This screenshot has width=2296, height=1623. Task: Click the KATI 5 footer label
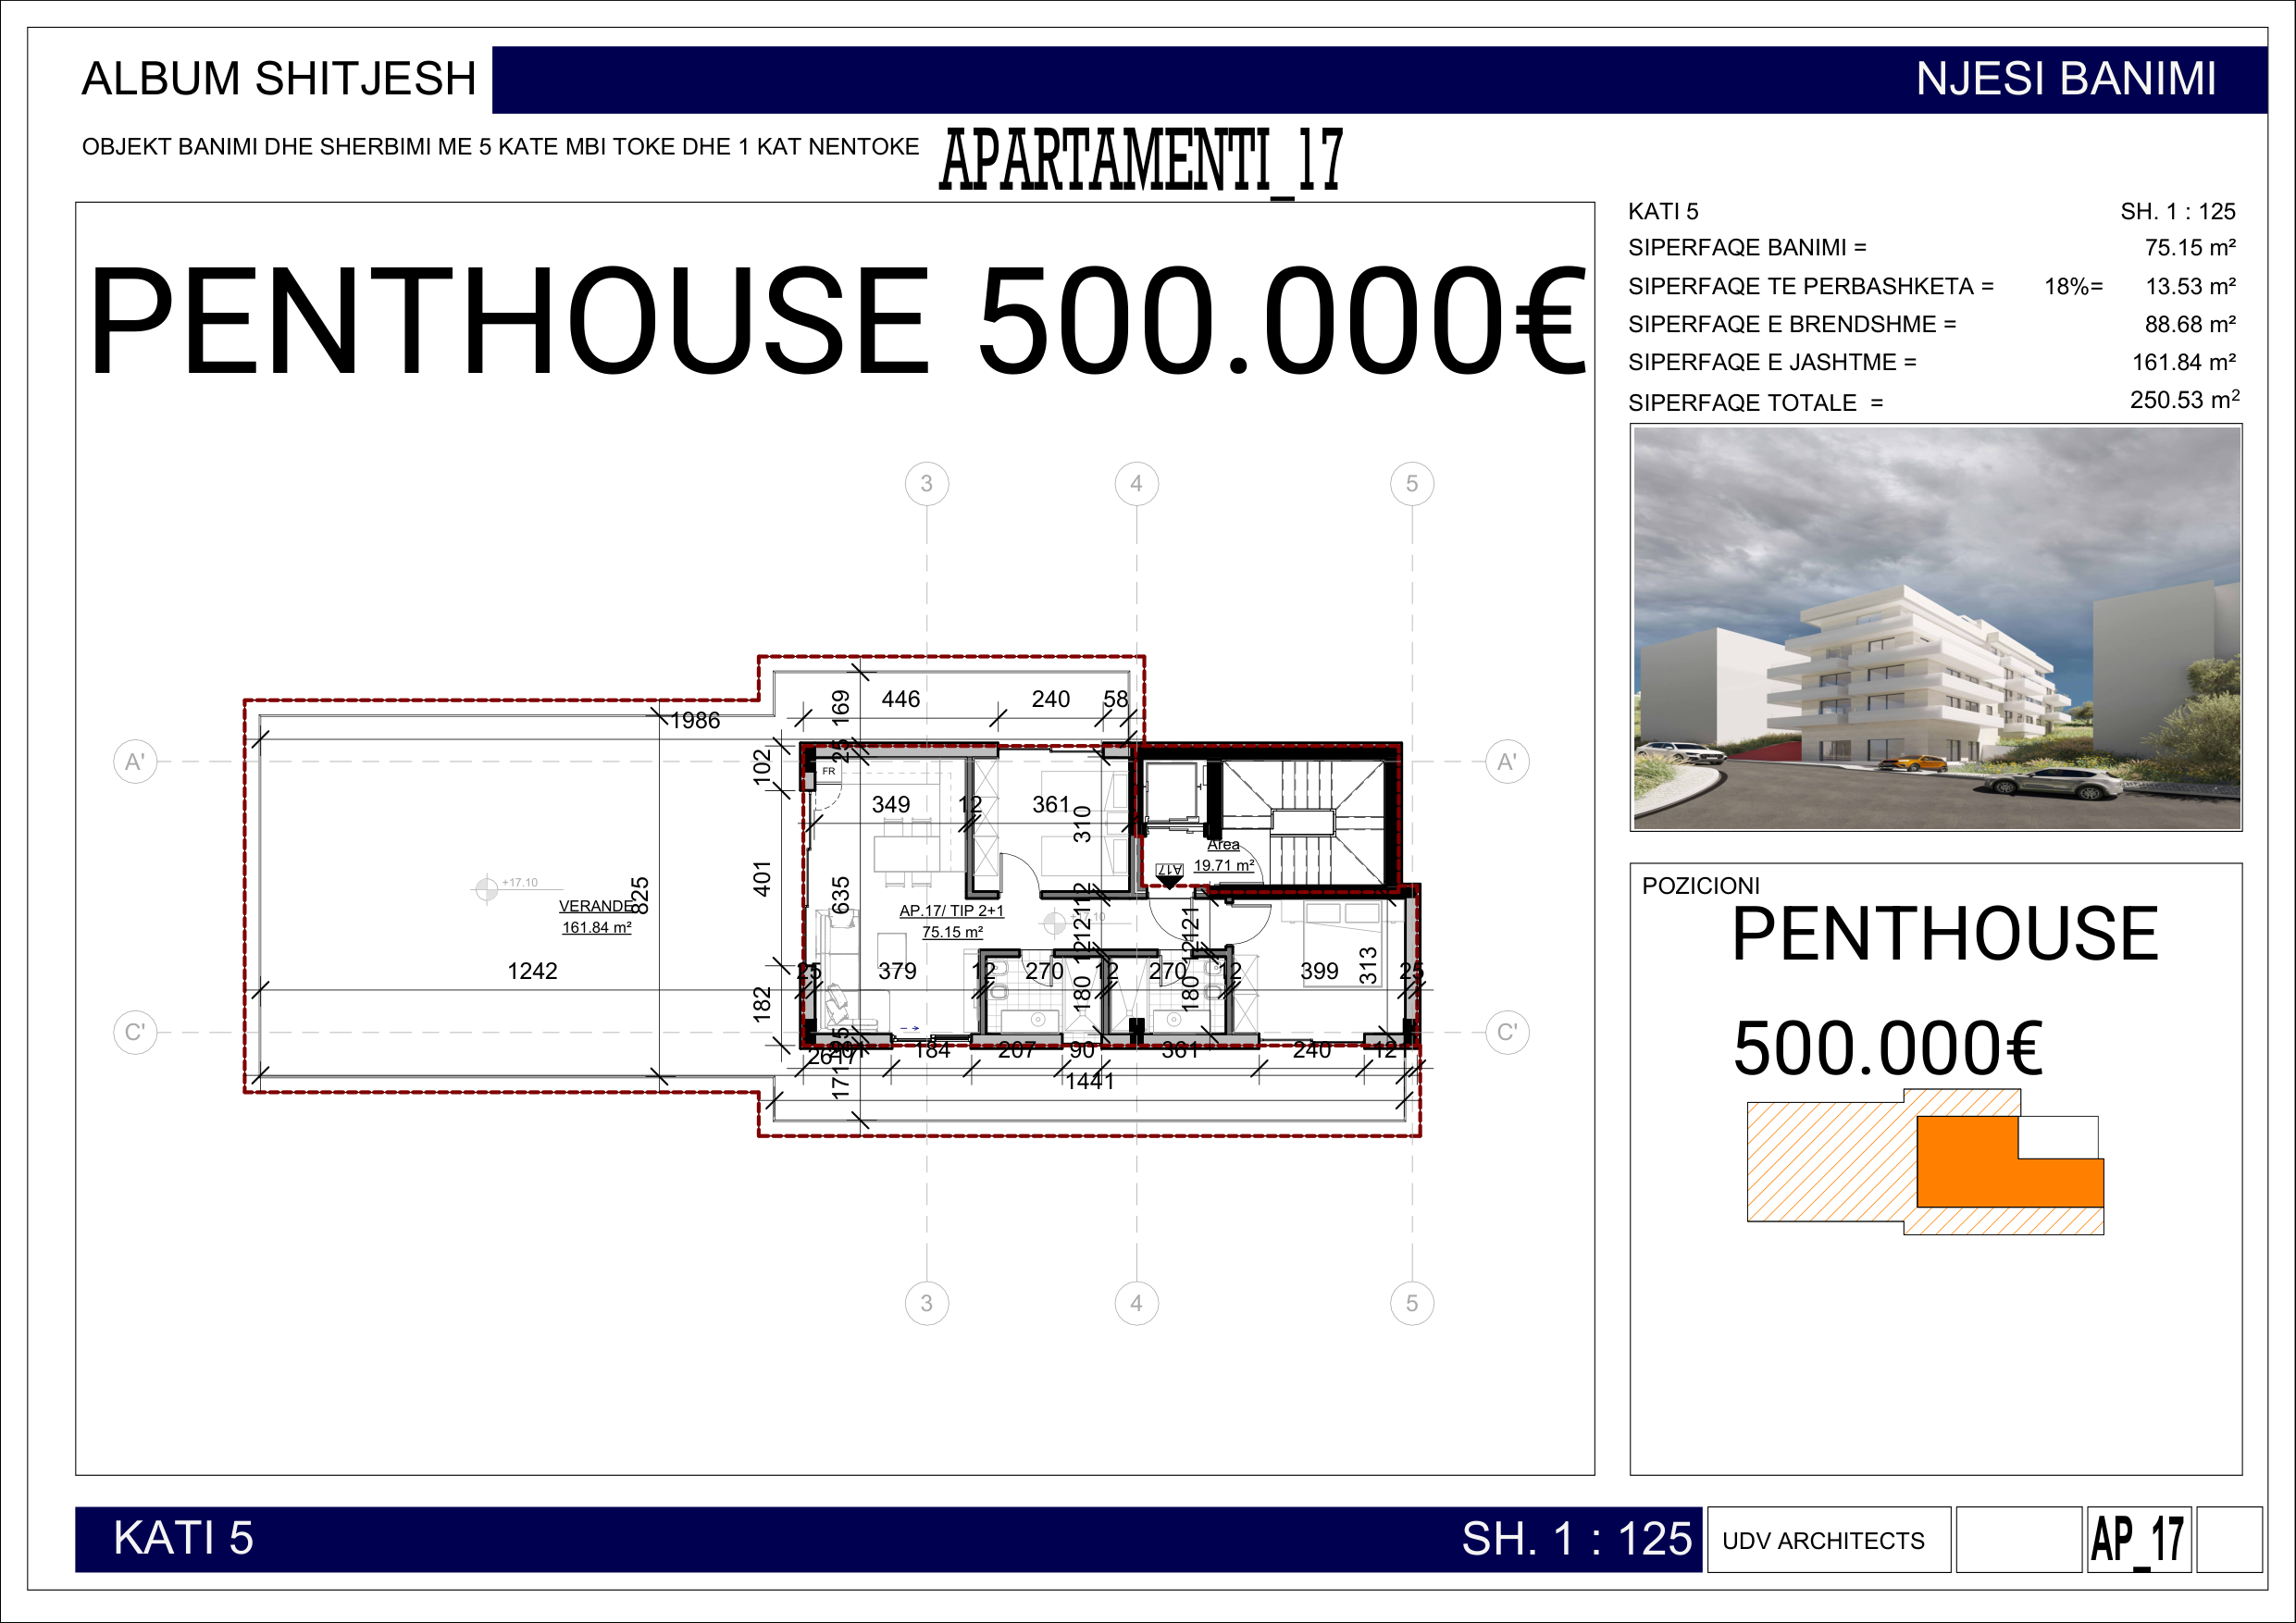183,1538
